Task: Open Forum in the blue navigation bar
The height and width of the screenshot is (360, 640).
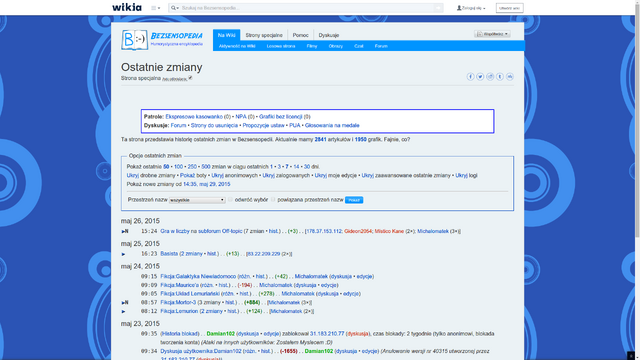Action: 381,46
